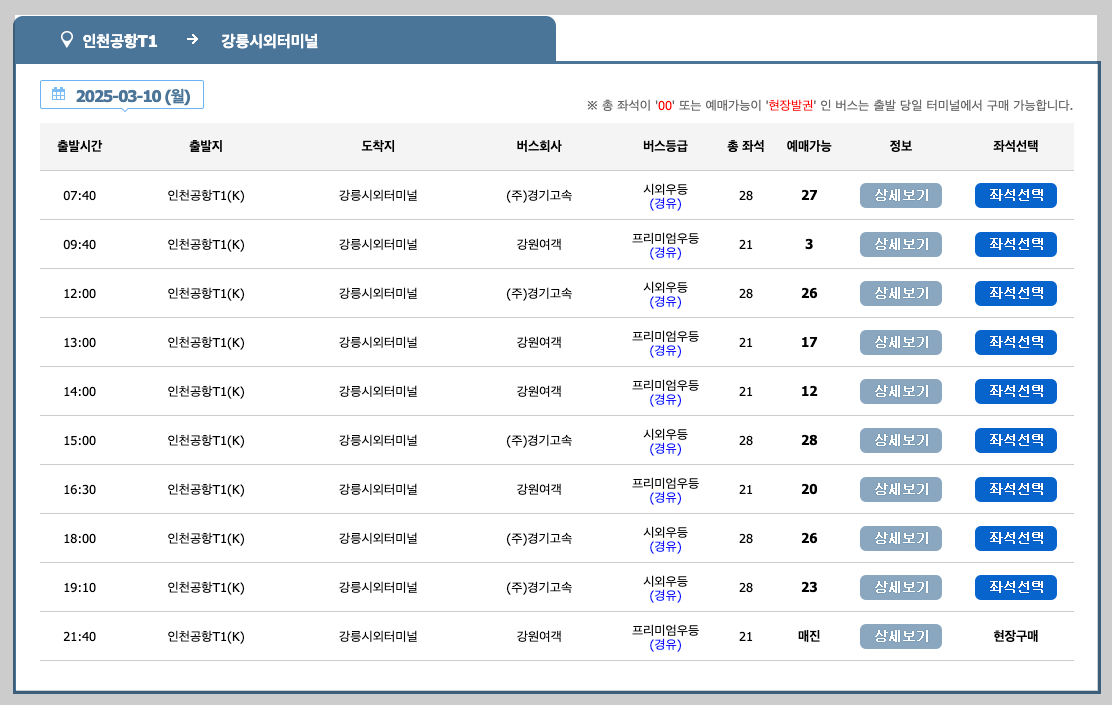Open 상세보기 for the 18:00 bus

pos(901,538)
